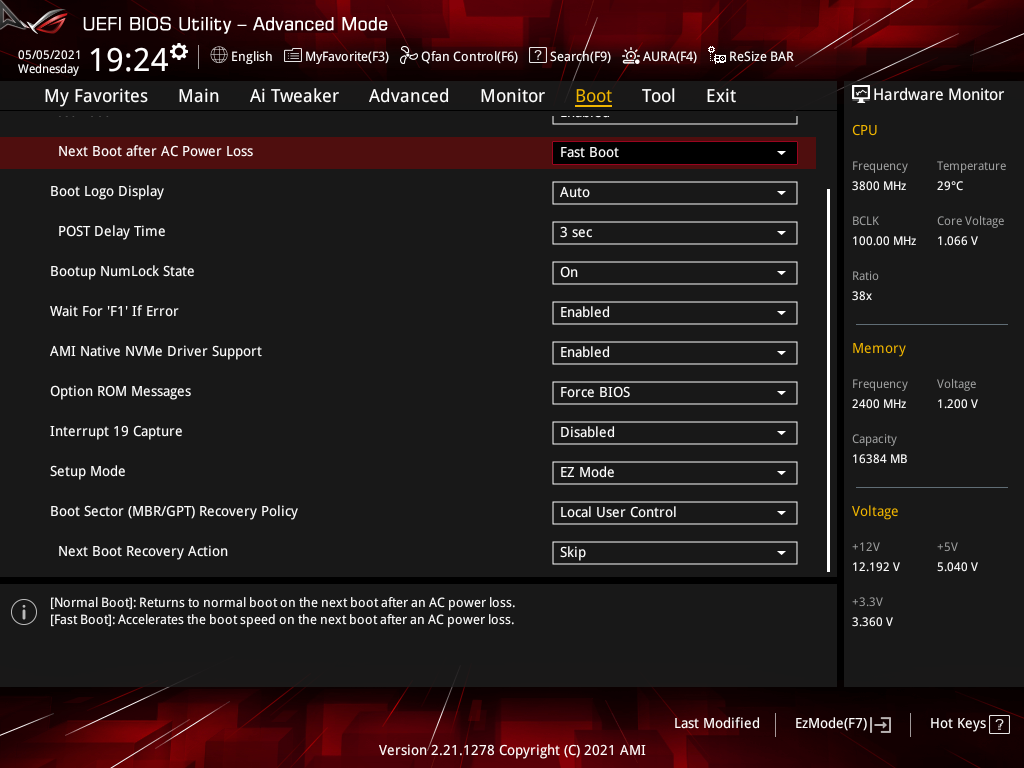Click the globe language icon
This screenshot has width=1024, height=768.
point(219,56)
